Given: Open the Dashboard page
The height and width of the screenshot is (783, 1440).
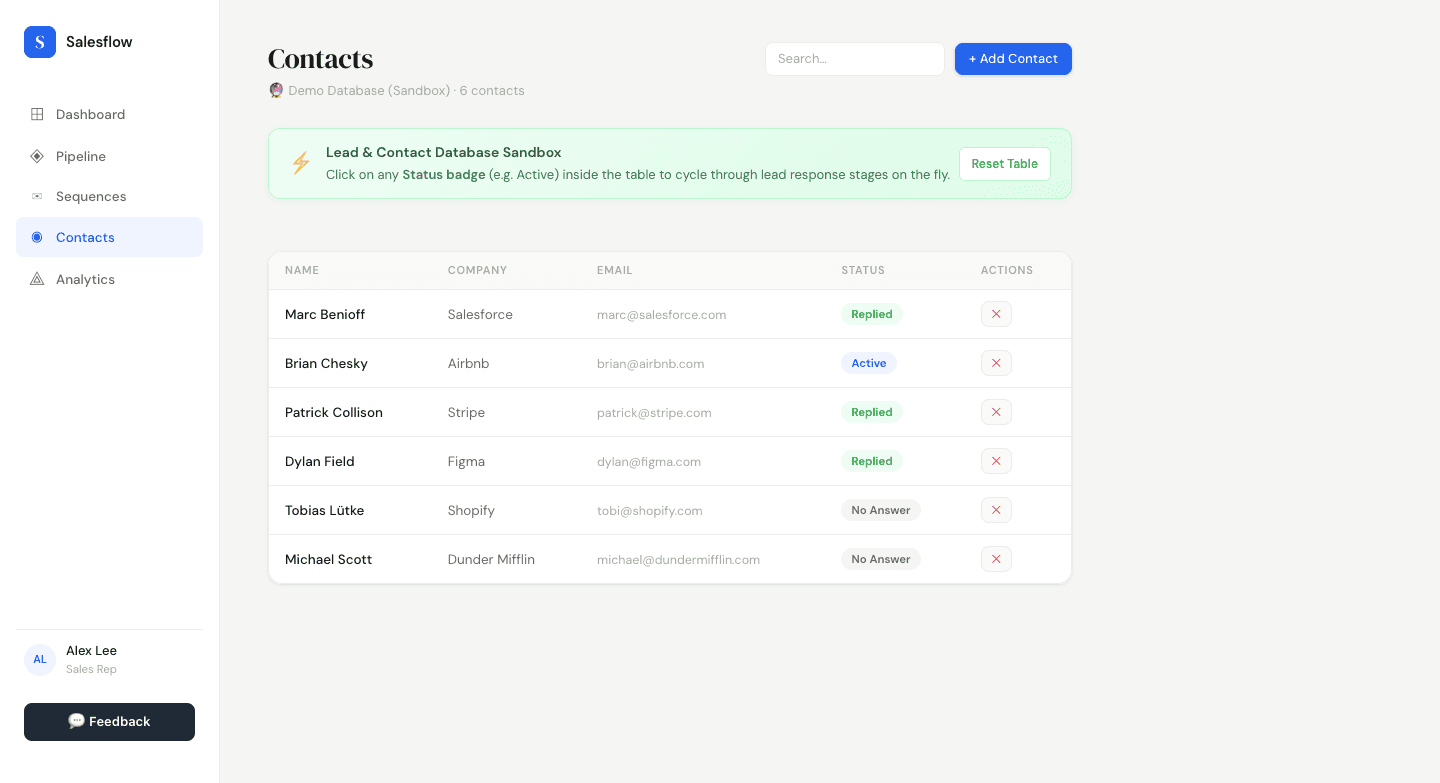Looking at the screenshot, I should click(x=109, y=114).
